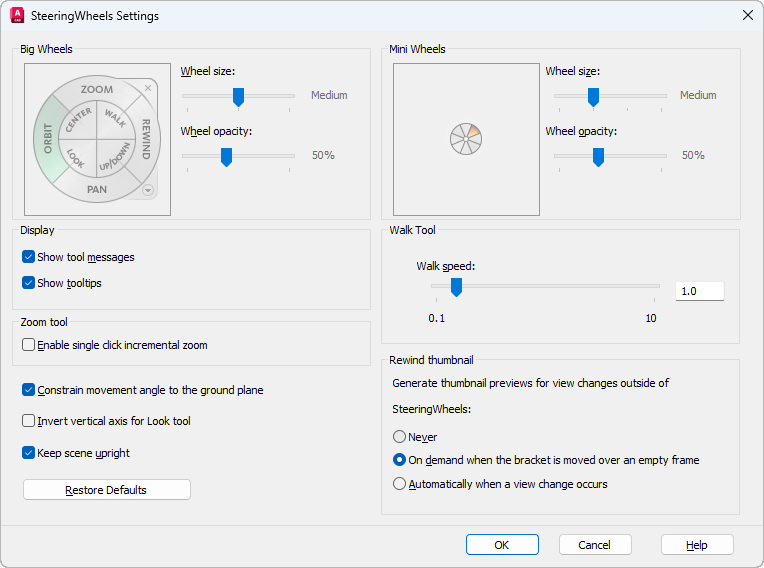This screenshot has width=764, height=568.
Task: Select On demand rewind thumbnail option
Action: point(400,460)
